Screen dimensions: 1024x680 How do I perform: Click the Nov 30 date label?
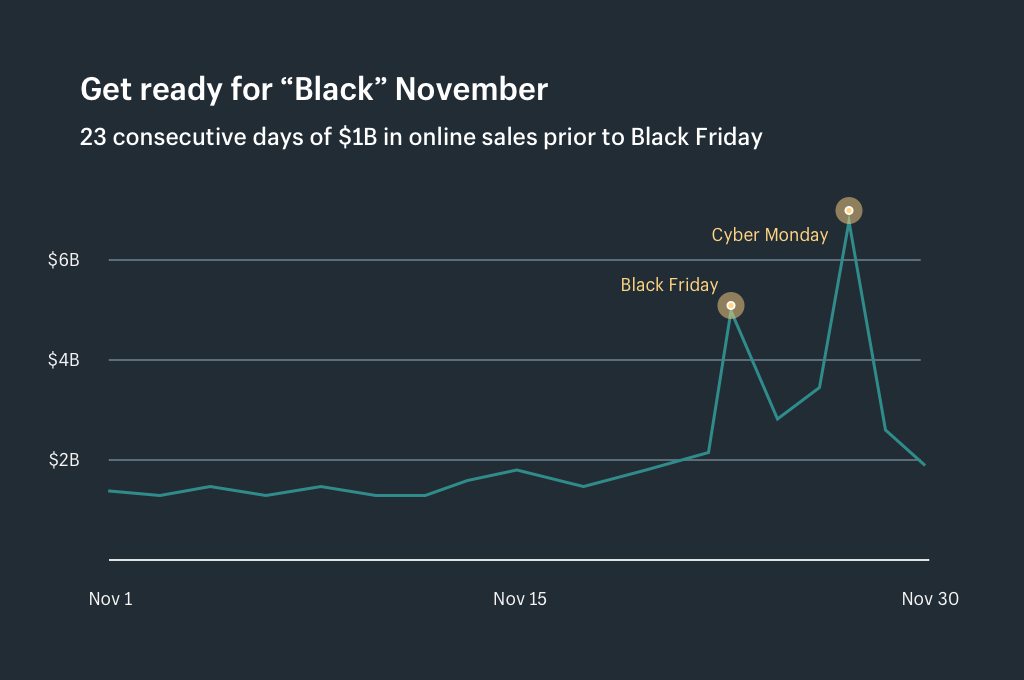click(x=929, y=599)
